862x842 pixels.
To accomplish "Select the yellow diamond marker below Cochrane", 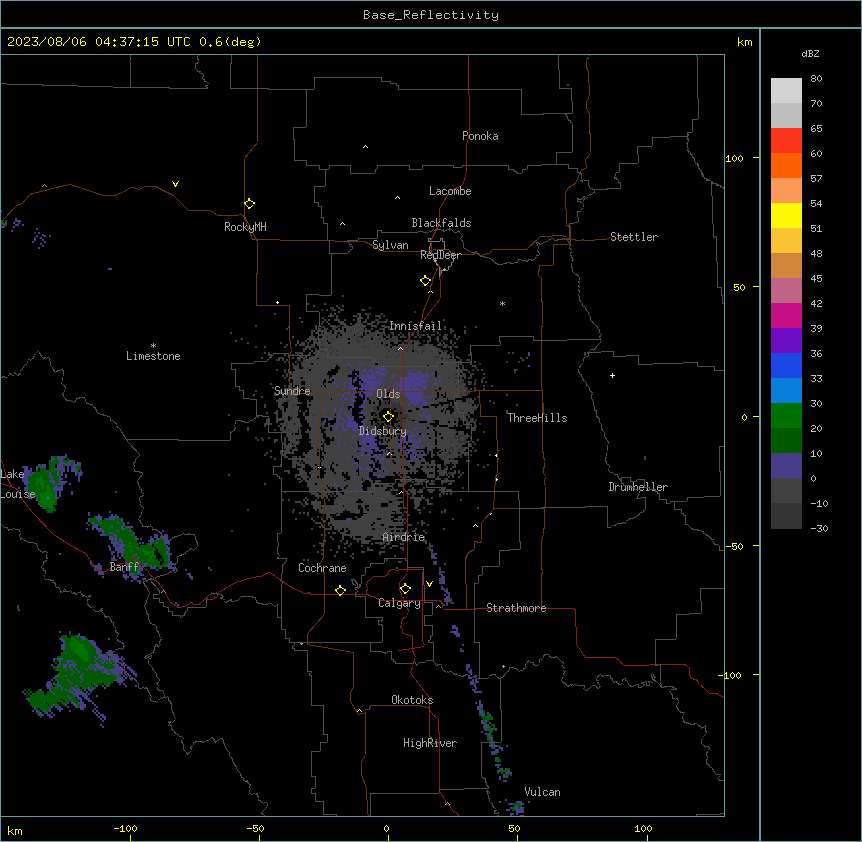I will pos(340,590).
